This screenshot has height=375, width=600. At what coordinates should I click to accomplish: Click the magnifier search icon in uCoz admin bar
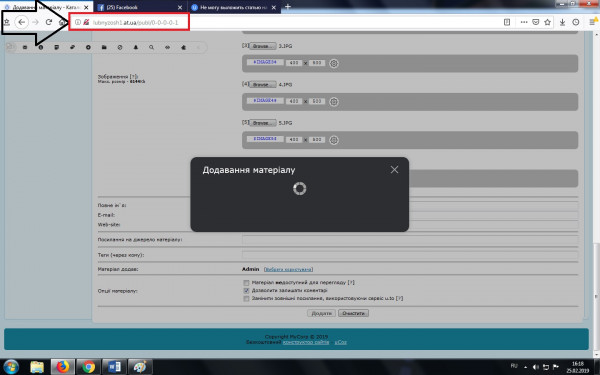tap(152, 47)
